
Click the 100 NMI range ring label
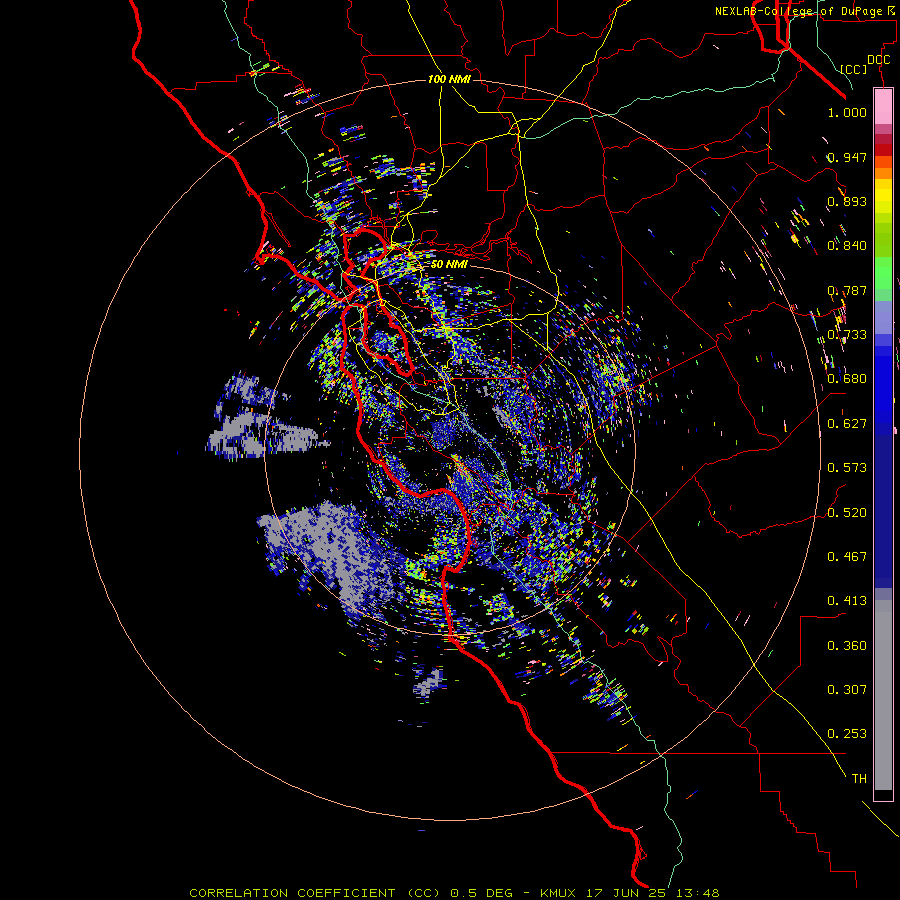tap(449, 79)
